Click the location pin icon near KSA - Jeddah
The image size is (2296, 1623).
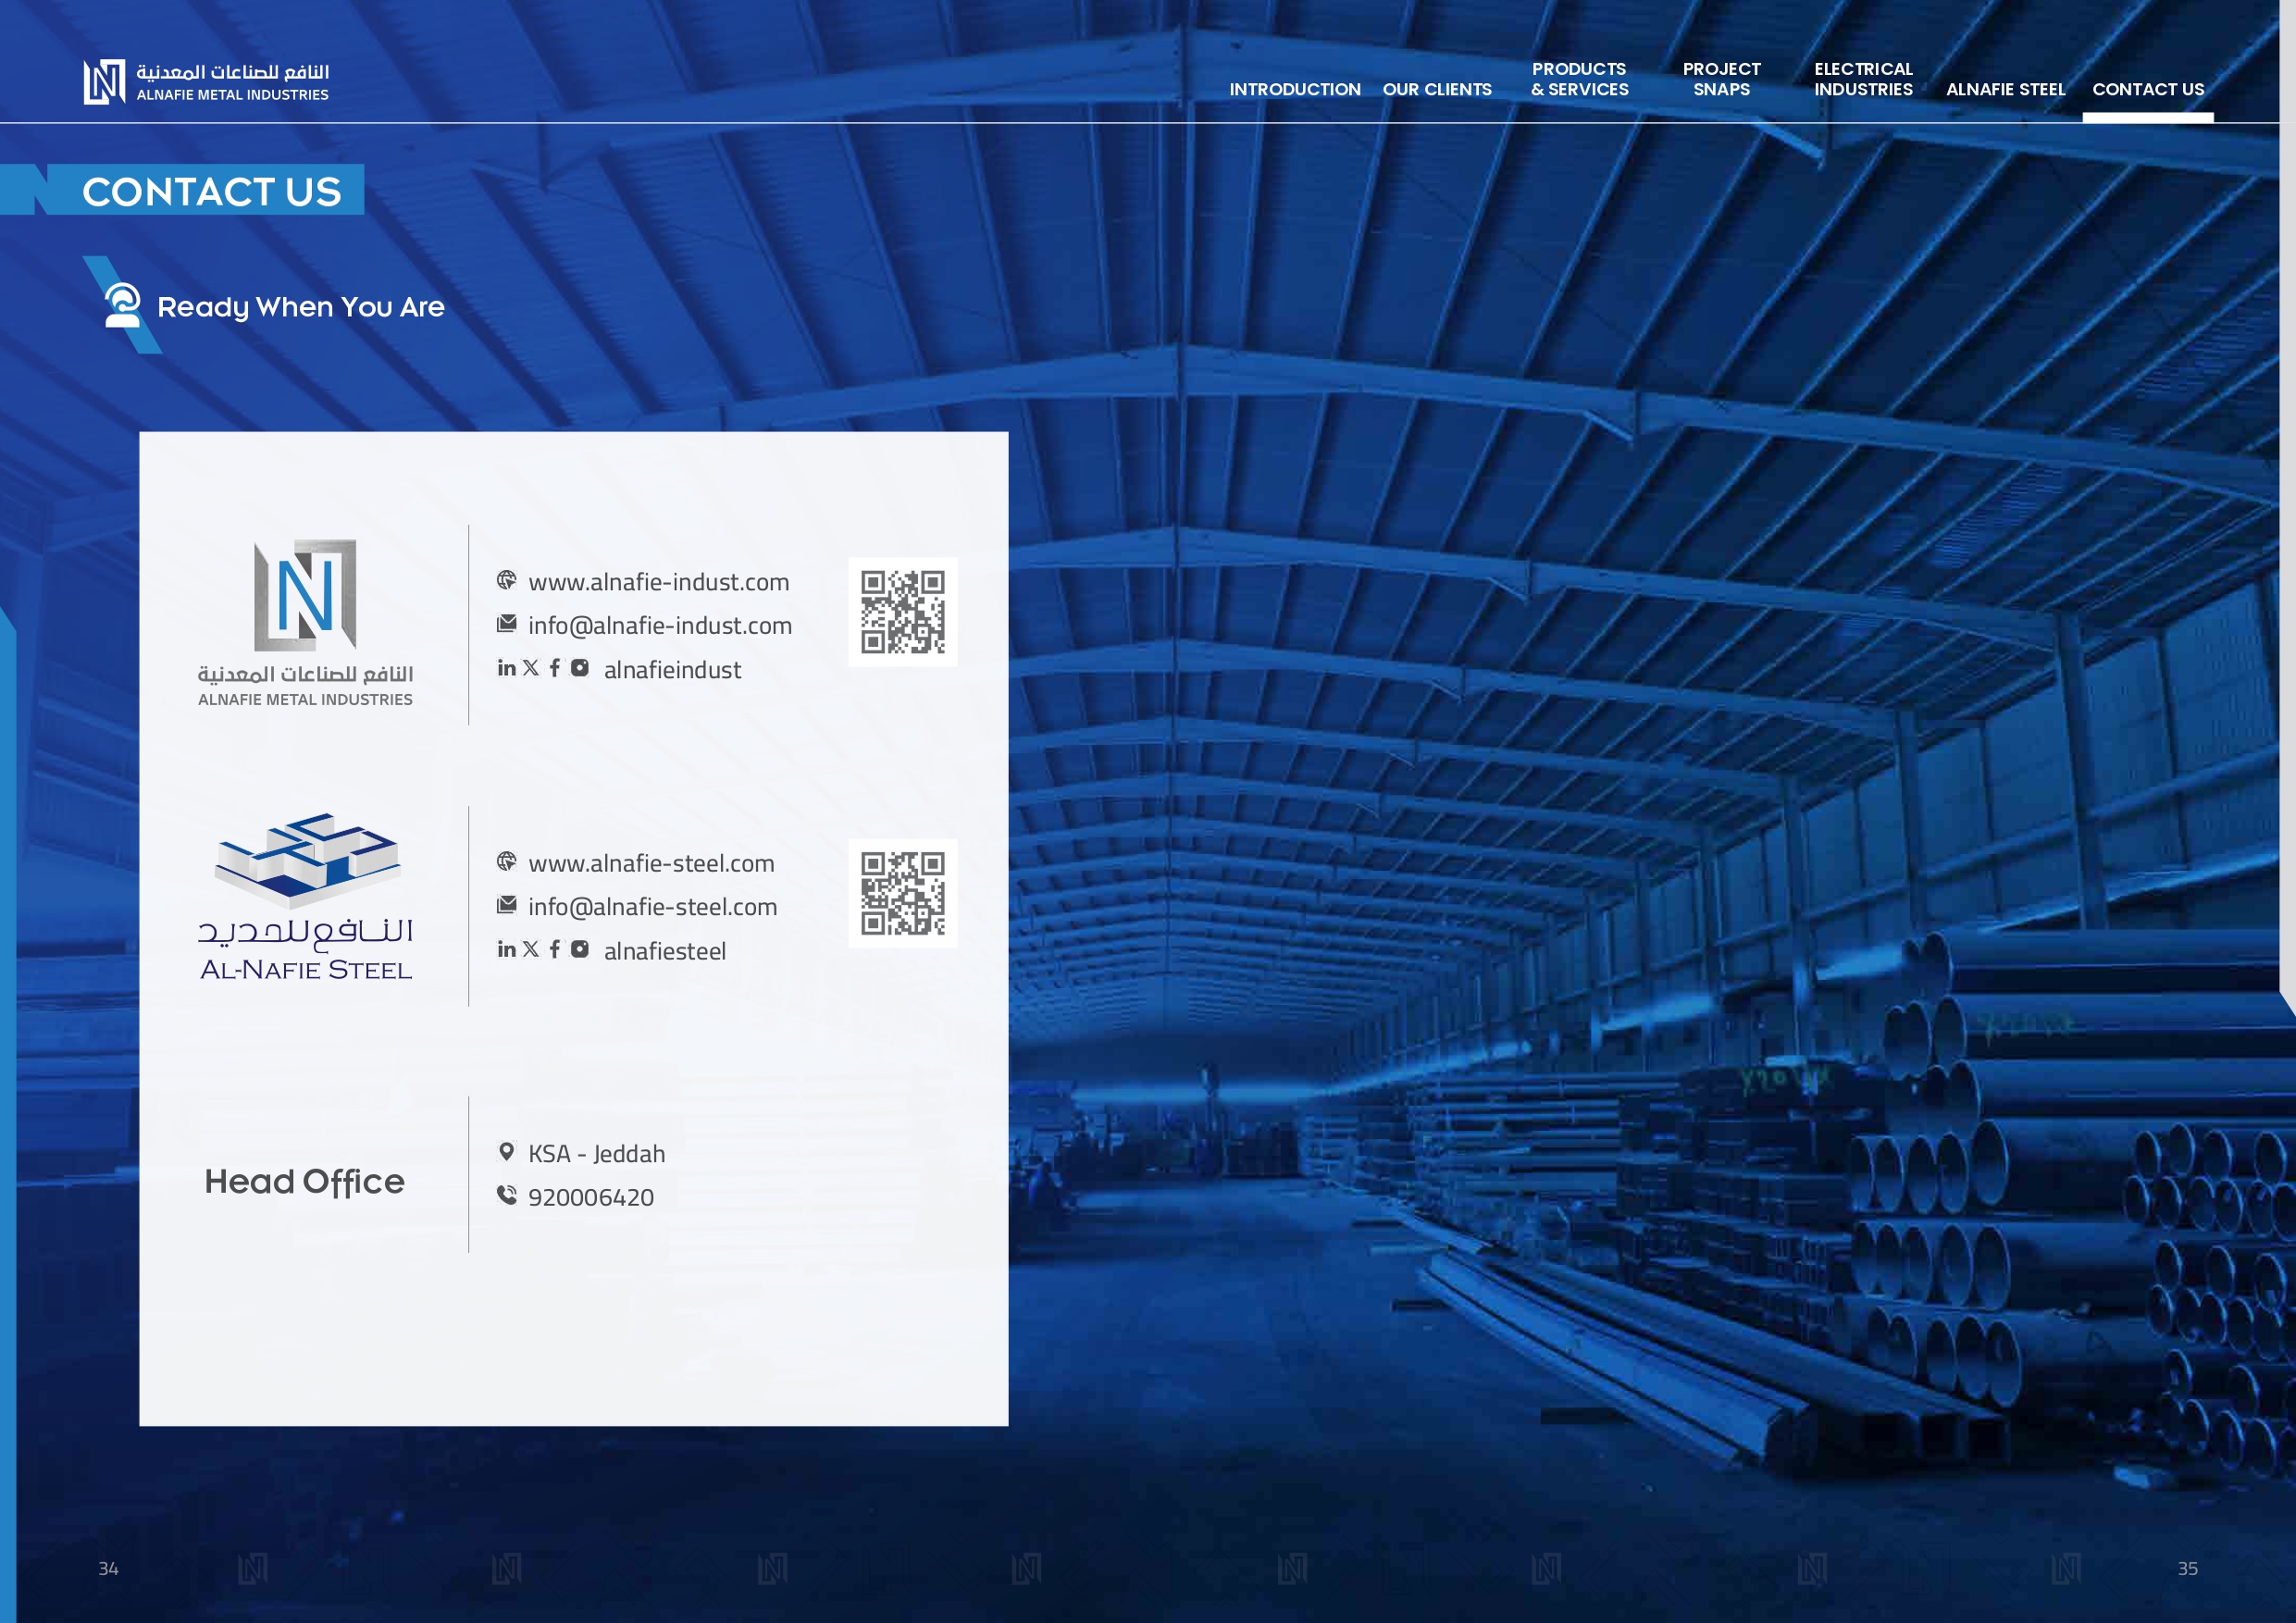click(507, 1152)
